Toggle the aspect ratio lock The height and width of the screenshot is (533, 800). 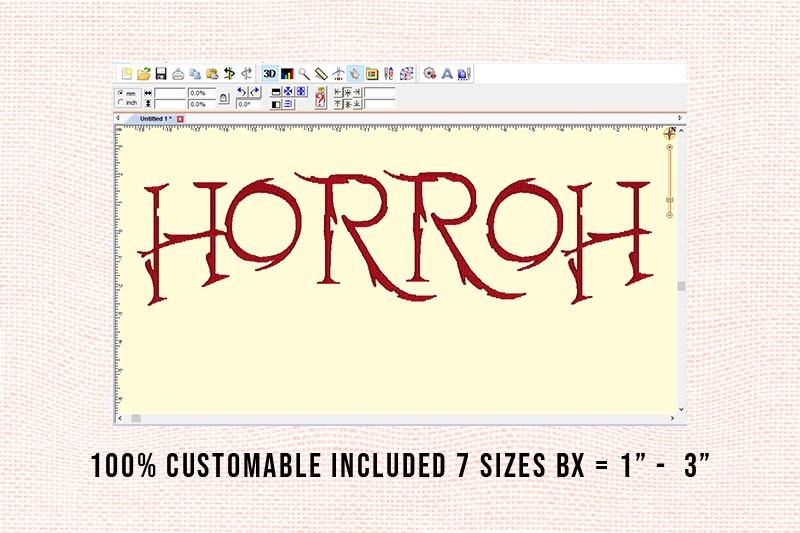(223, 98)
